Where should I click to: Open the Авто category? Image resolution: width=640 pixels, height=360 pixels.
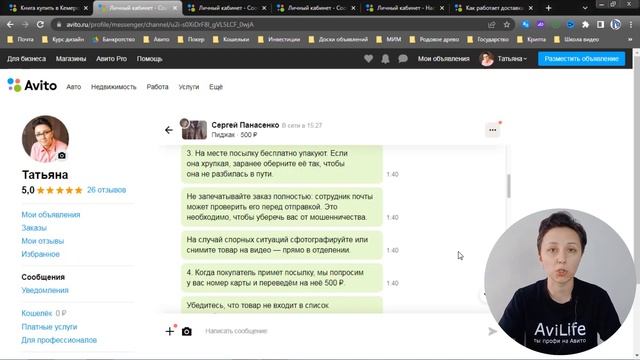pyautogui.click(x=74, y=87)
